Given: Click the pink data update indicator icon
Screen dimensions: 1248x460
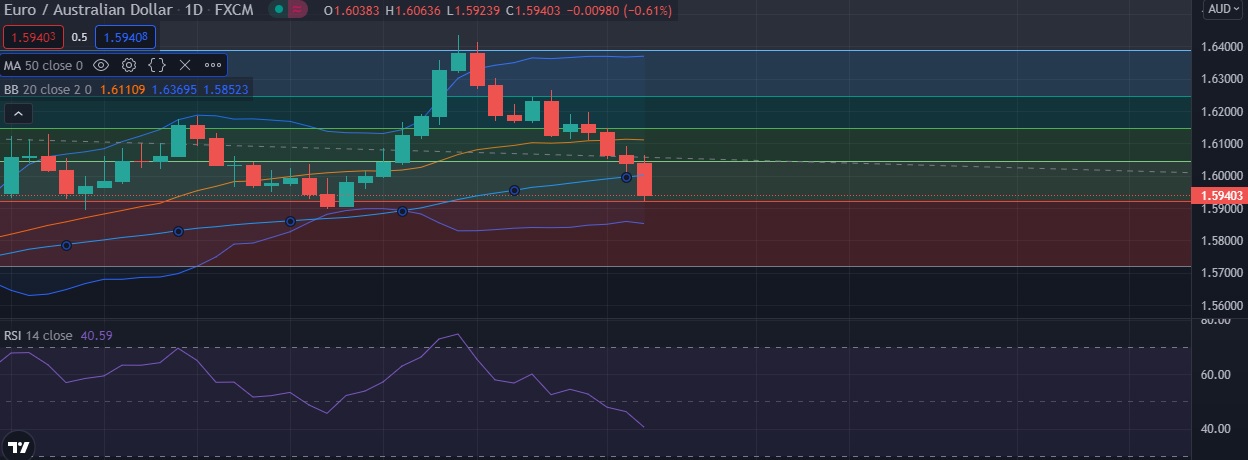Looking at the screenshot, I should pos(299,11).
